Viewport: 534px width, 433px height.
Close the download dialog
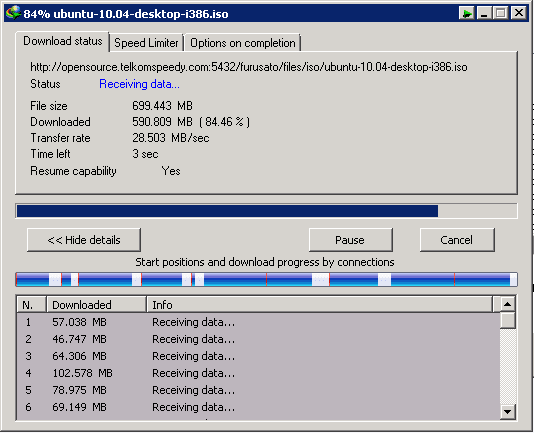pyautogui.click(x=519, y=13)
